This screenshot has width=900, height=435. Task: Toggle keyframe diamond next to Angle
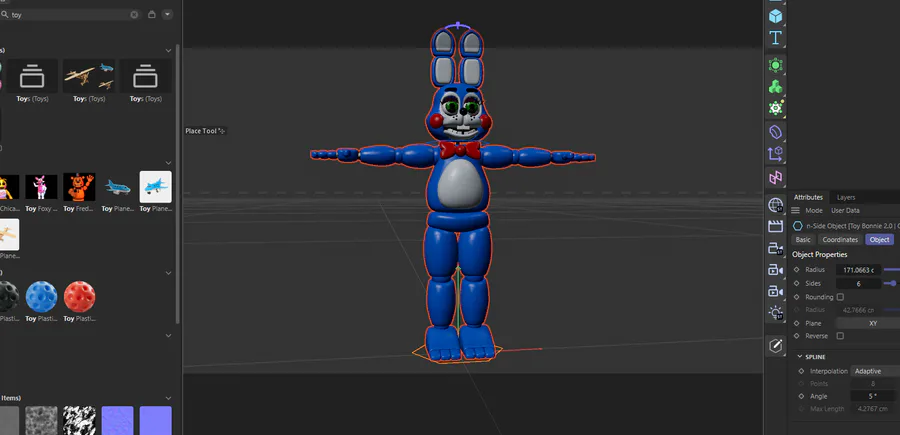[801, 397]
